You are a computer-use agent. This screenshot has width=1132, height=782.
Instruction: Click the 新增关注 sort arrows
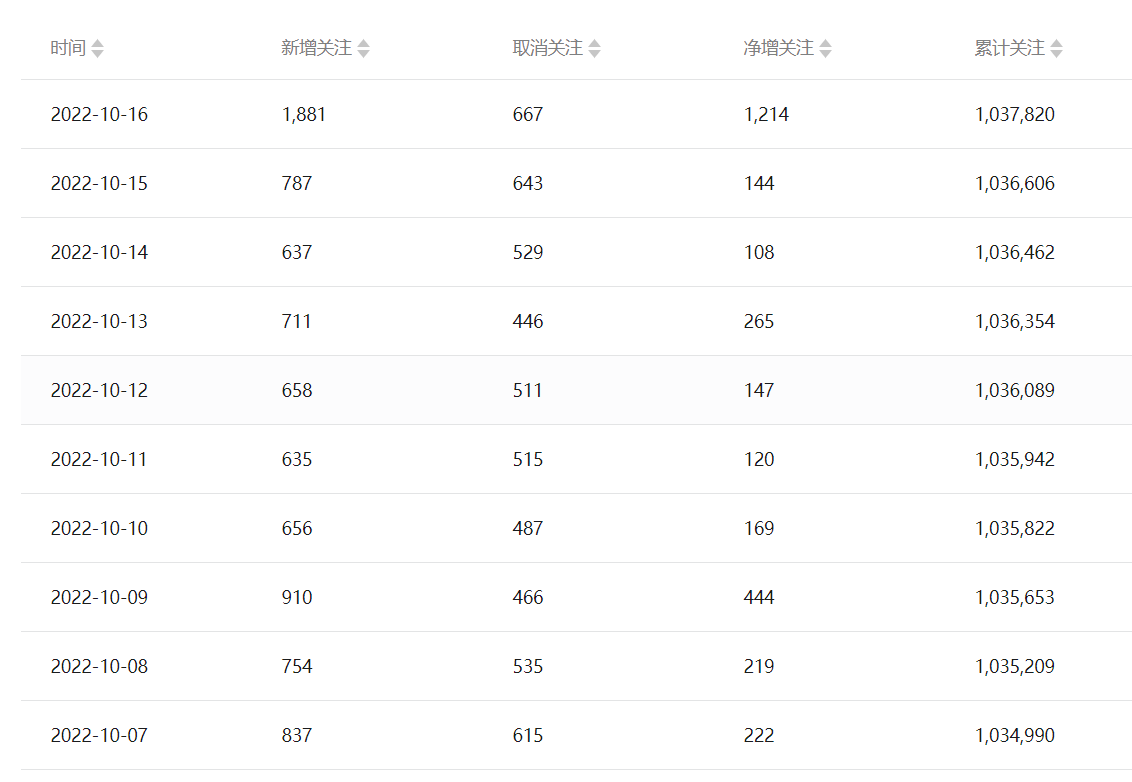363,48
